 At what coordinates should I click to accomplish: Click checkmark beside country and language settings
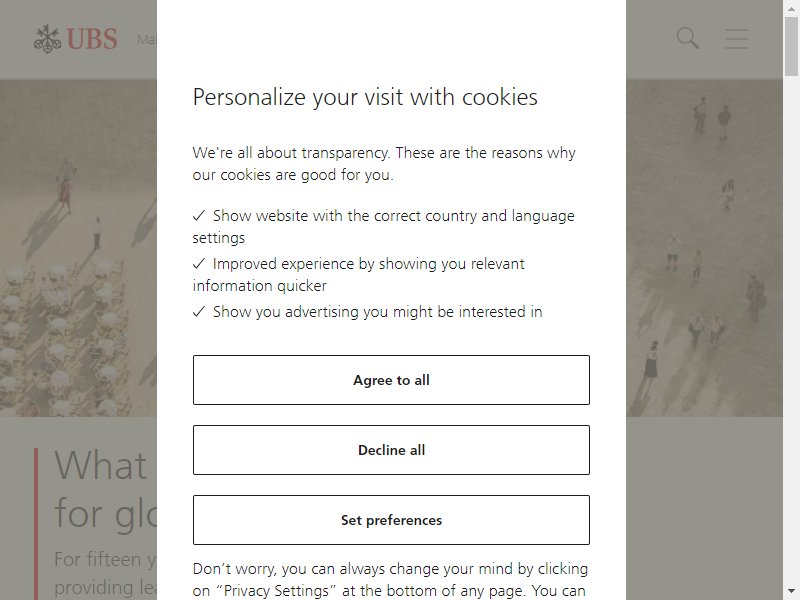[199, 216]
